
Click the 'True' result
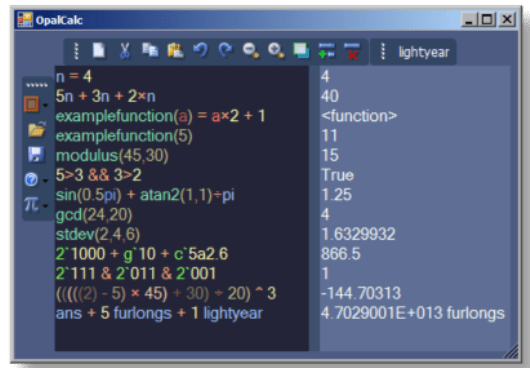pyautogui.click(x=337, y=175)
